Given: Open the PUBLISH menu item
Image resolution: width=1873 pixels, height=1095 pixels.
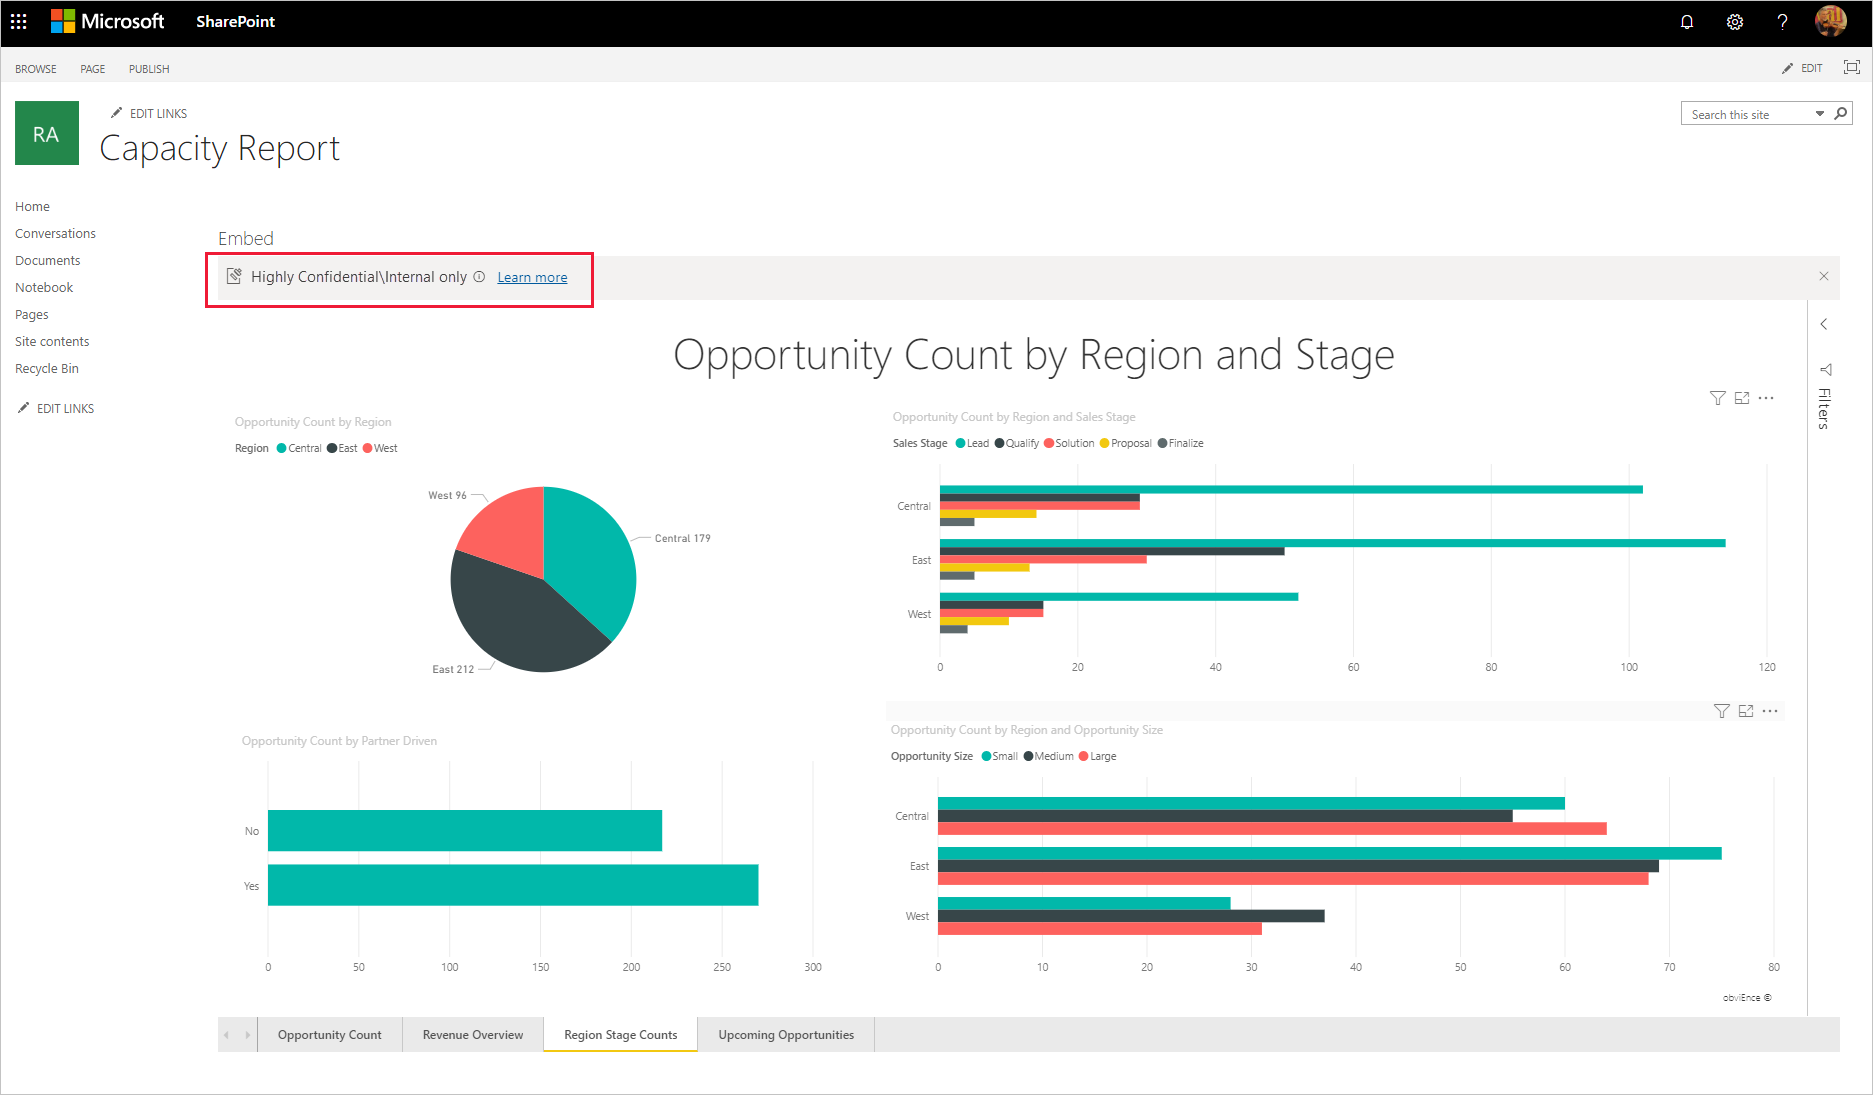Looking at the screenshot, I should tap(148, 68).
